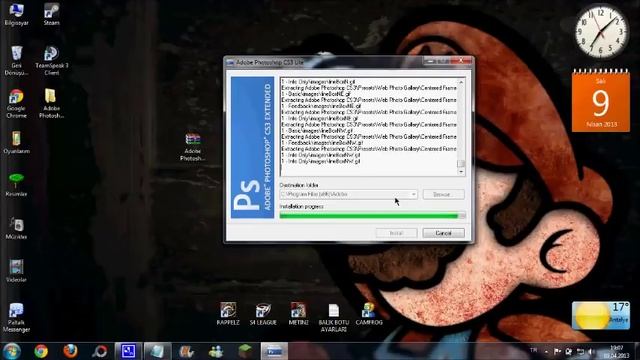Launch Chrome from the taskbar
The height and width of the screenshot is (360, 640).
41,351
